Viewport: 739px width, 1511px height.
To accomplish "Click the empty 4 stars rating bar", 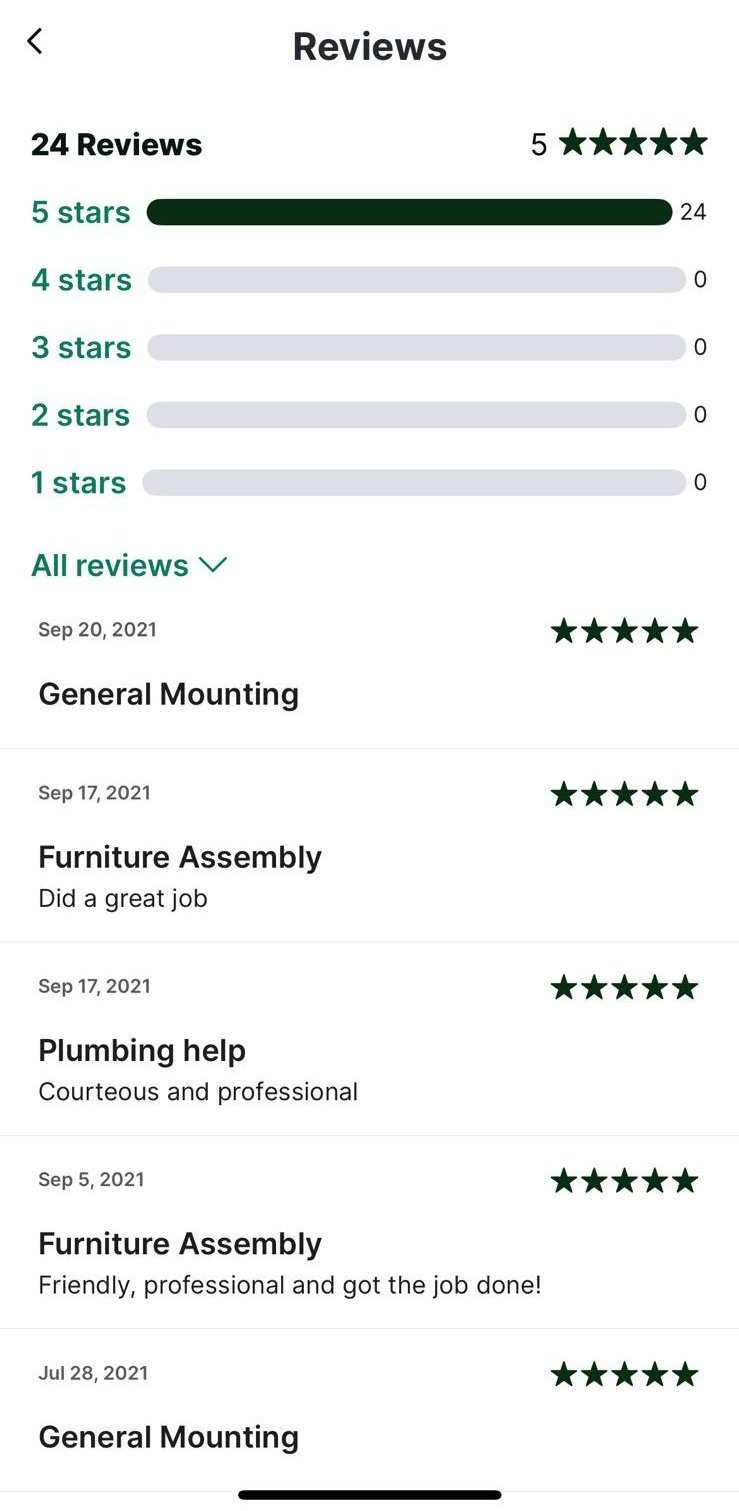I will tap(416, 280).
